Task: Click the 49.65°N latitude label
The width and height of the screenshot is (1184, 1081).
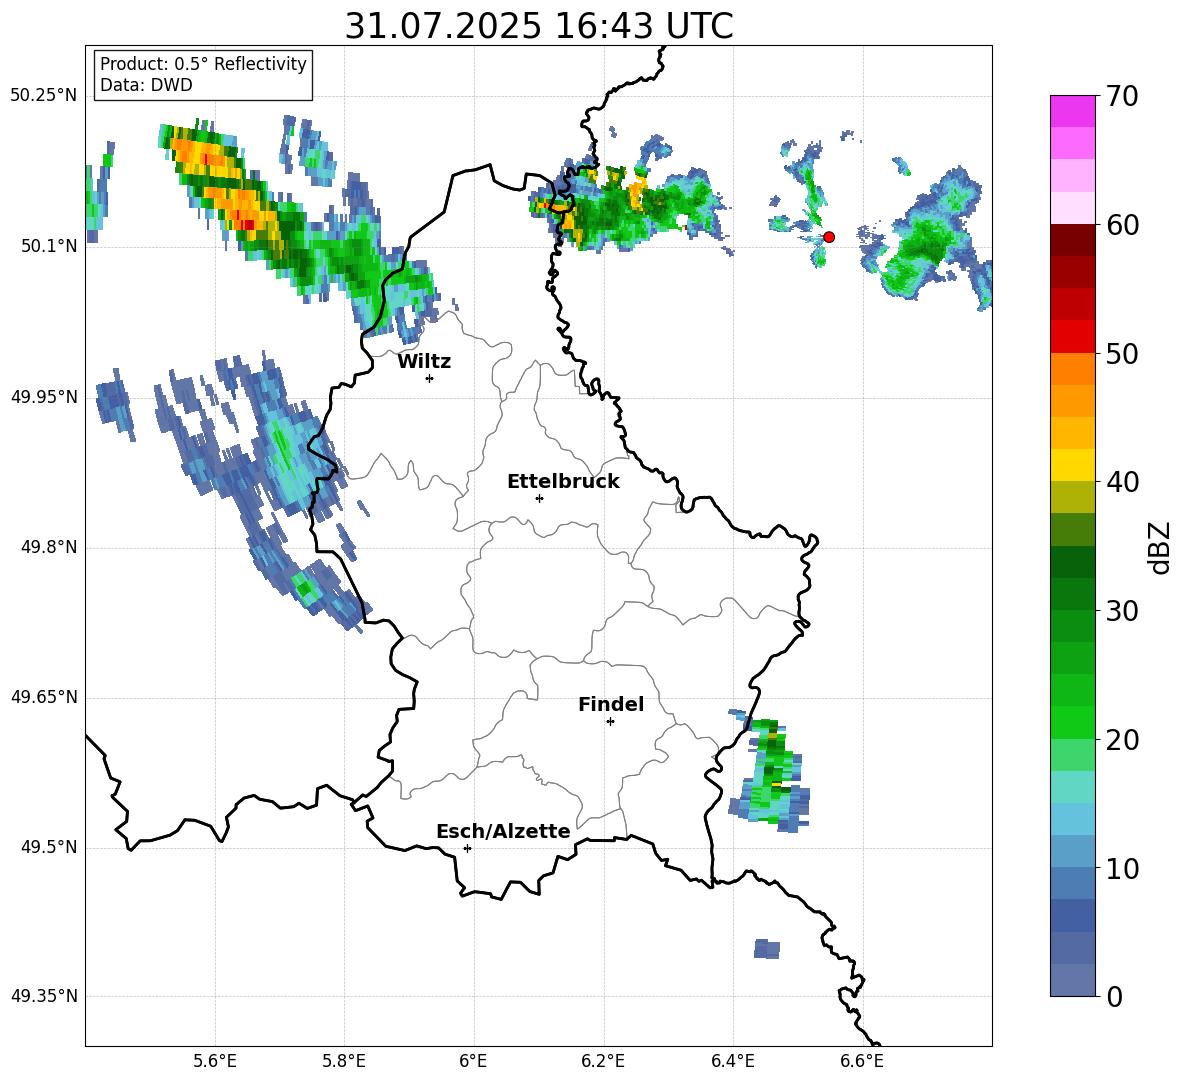Action: click(x=44, y=697)
